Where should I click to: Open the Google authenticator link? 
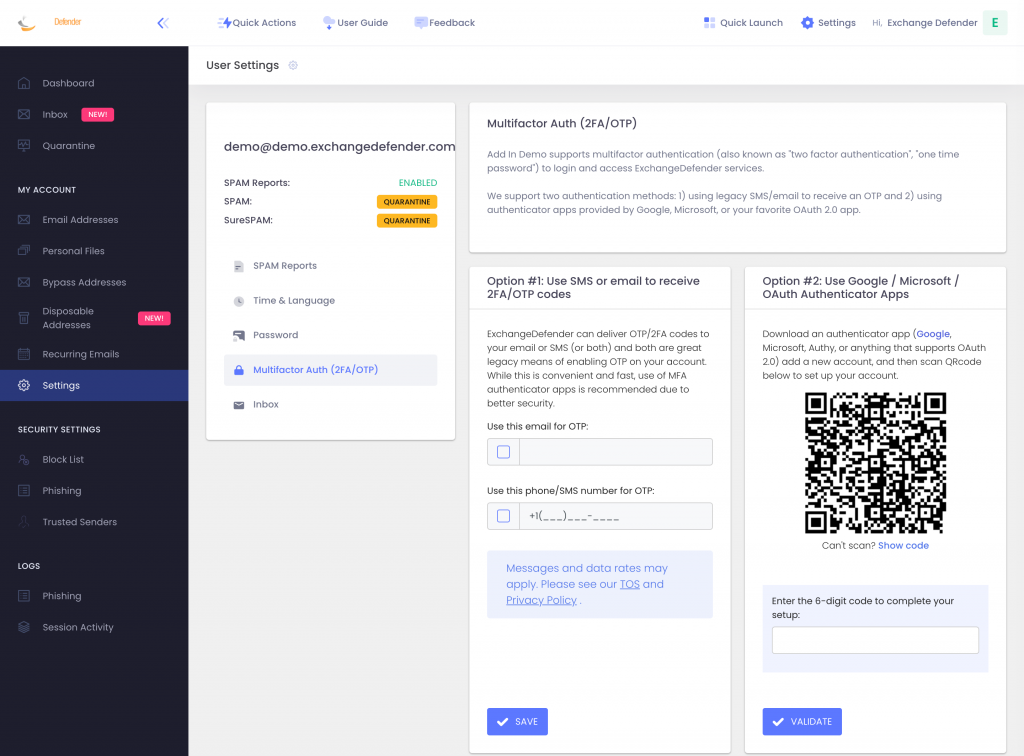933,334
